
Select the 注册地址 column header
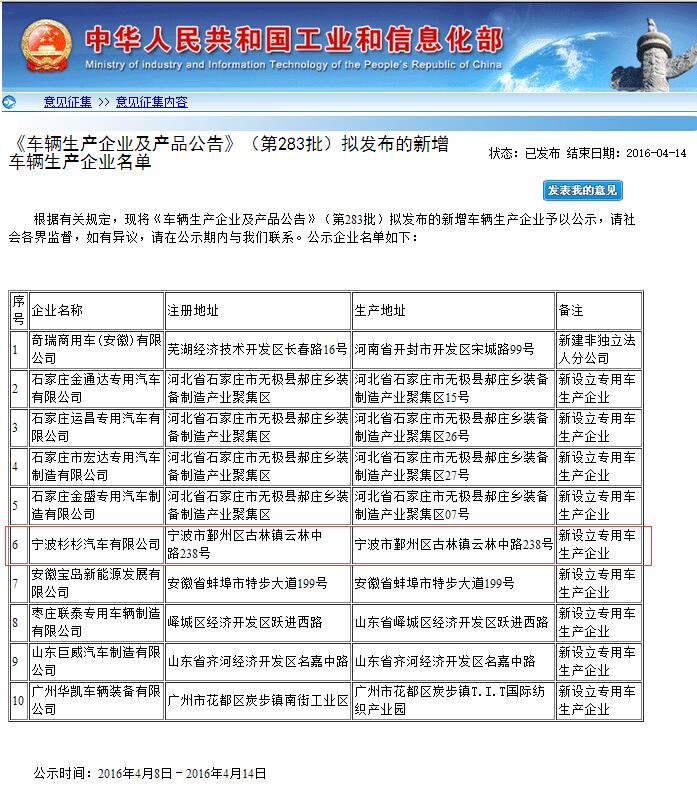pyautogui.click(x=193, y=311)
